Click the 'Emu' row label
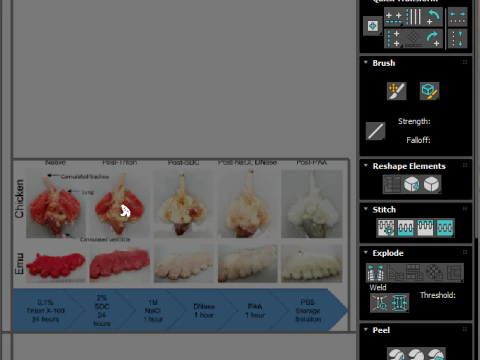 [x=19, y=263]
